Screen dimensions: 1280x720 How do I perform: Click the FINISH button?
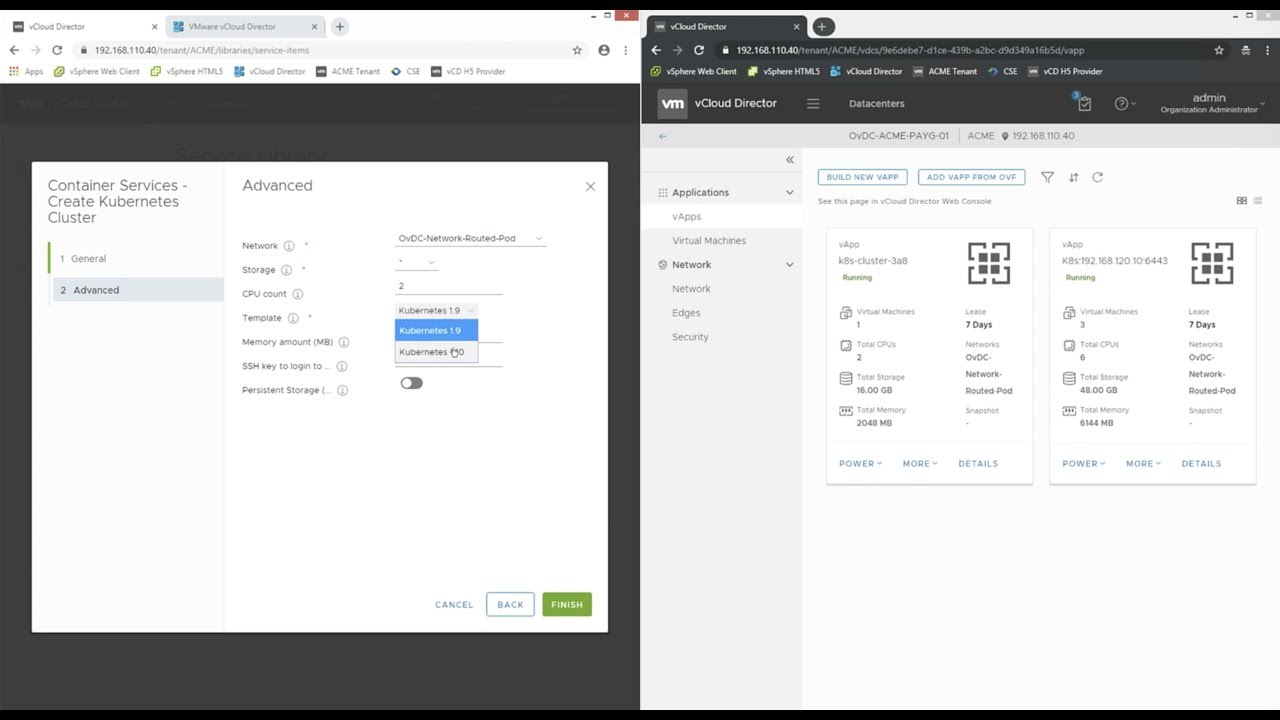click(566, 604)
